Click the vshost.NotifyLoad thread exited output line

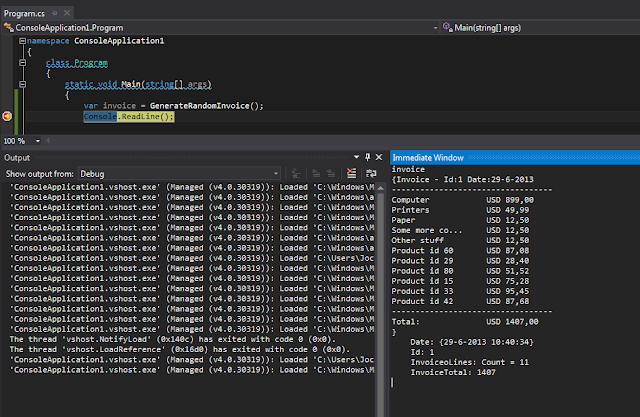click(x=172, y=339)
